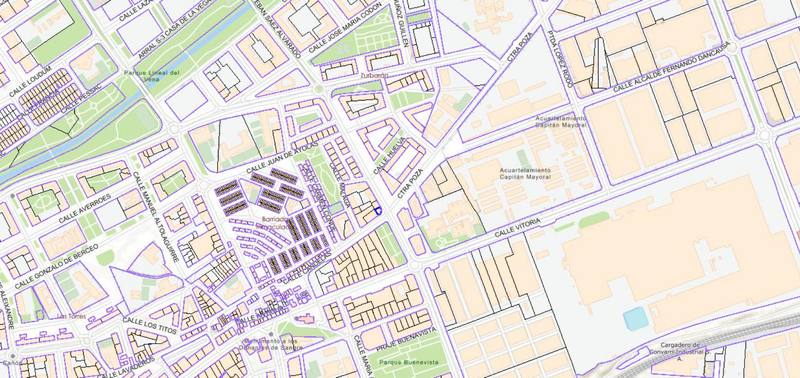The height and width of the screenshot is (378, 800).
Task: Click the CALLE LAVADEROS street label
Action: click(x=129, y=368)
